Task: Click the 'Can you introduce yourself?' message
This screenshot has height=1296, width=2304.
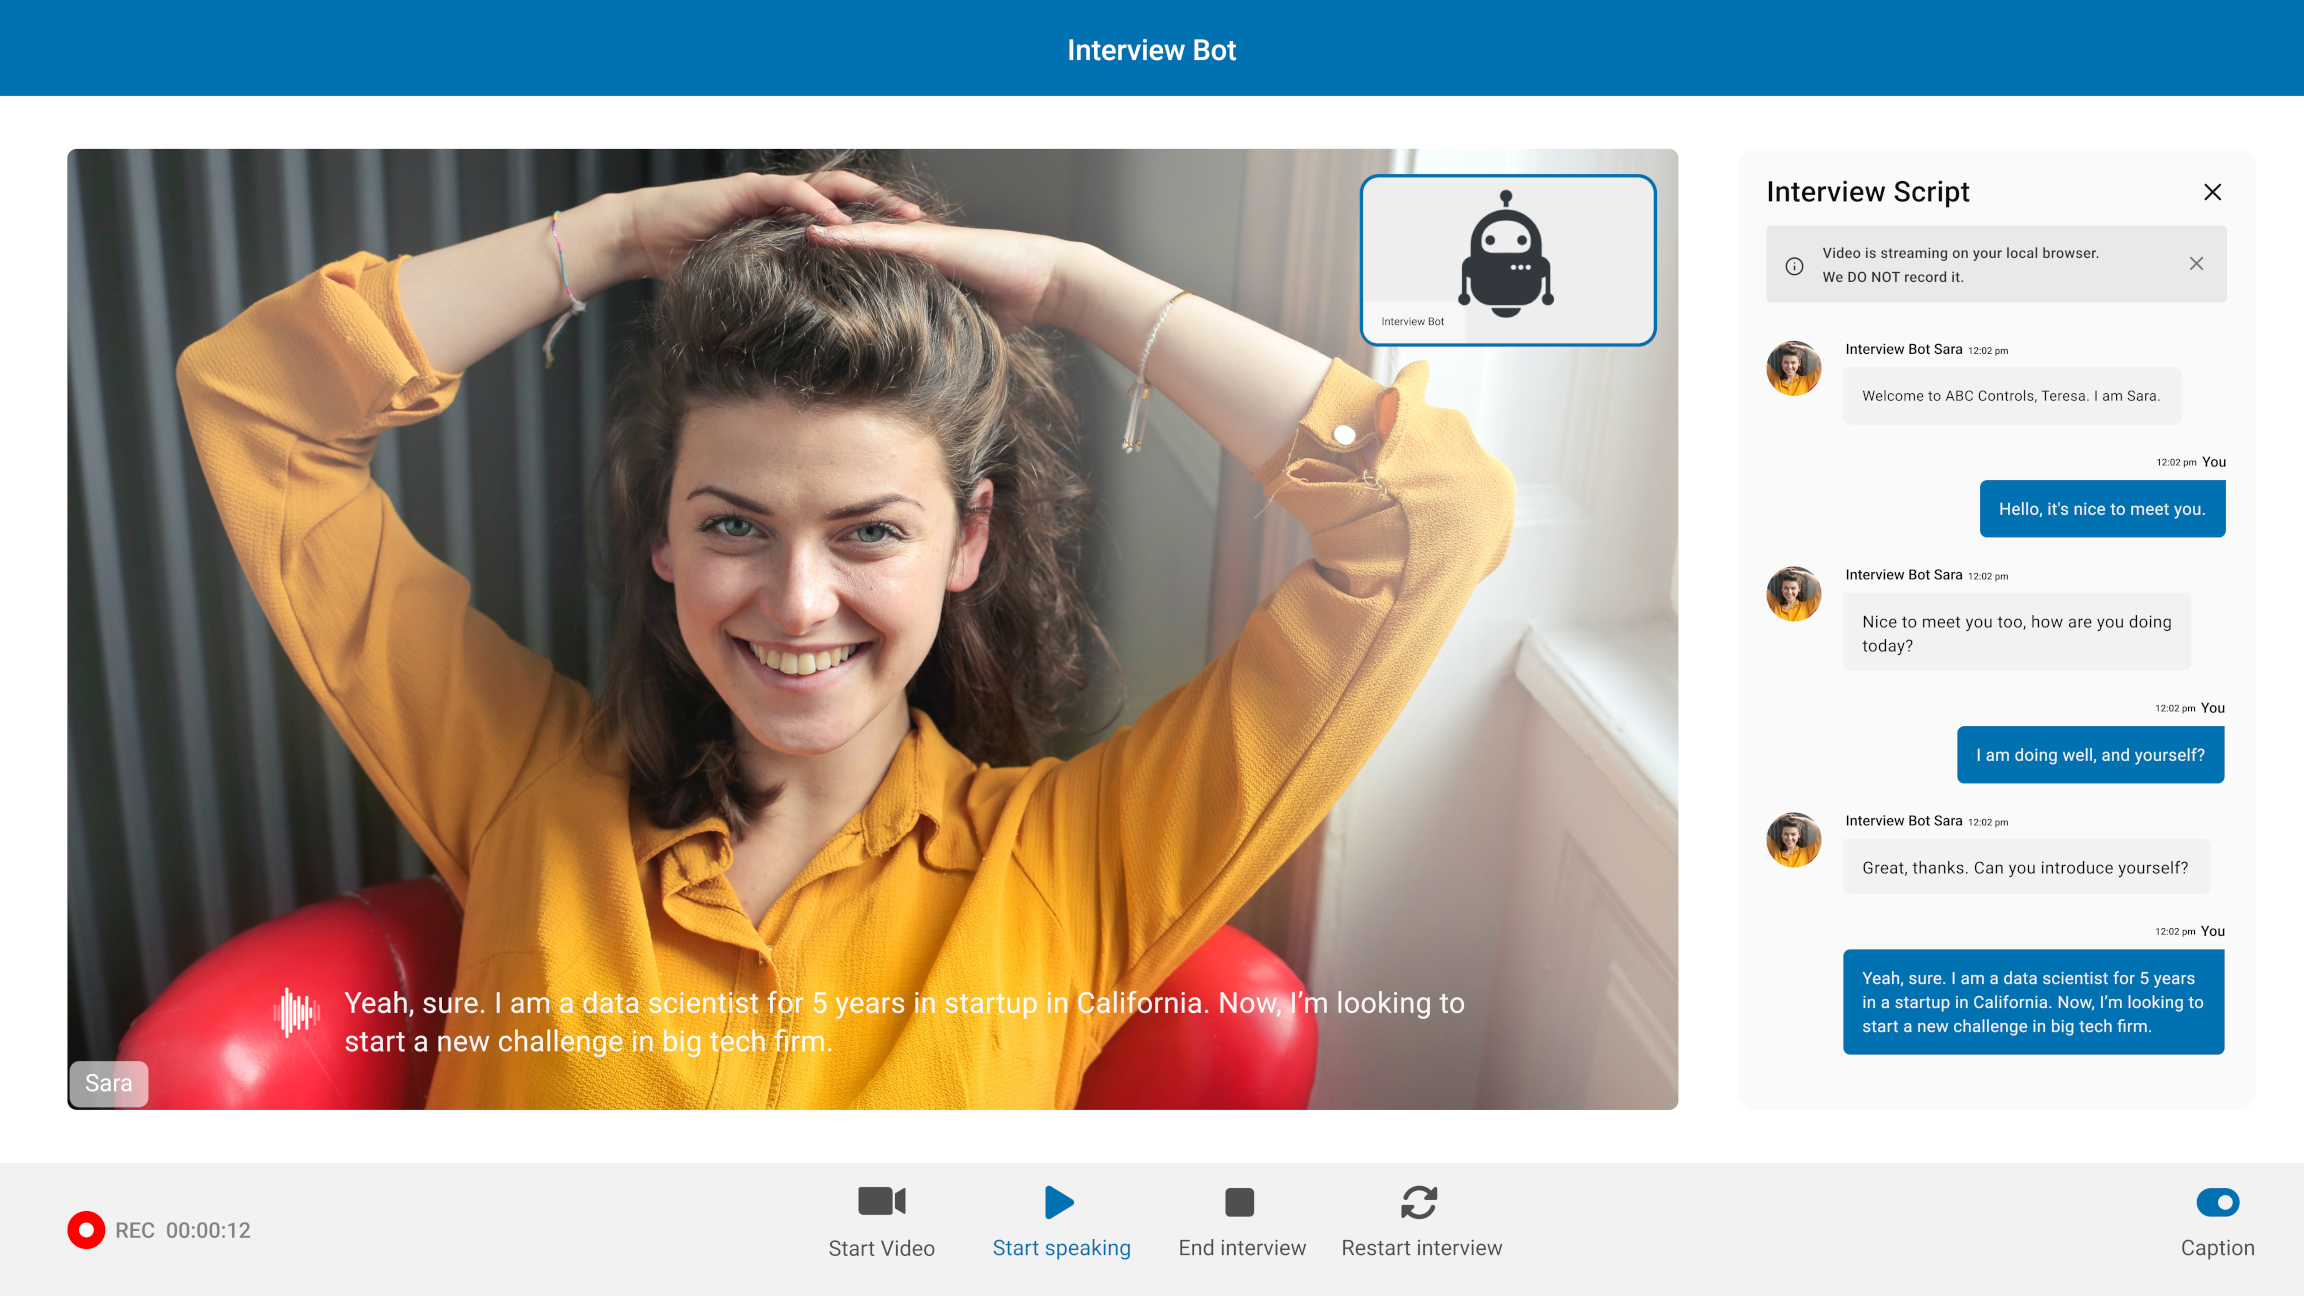Action: click(2025, 867)
